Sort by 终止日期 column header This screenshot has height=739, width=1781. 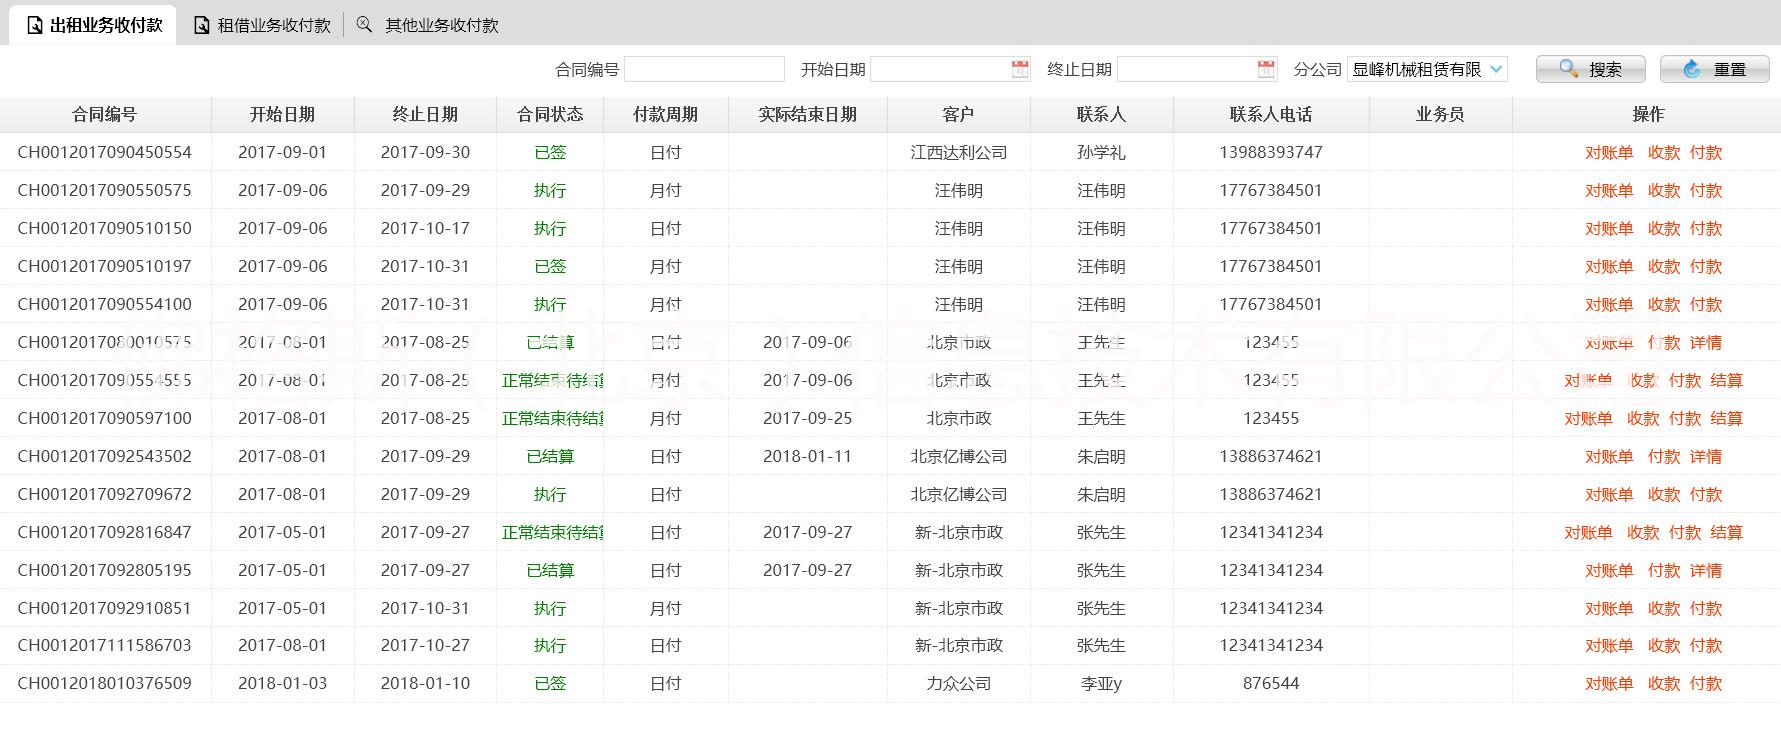coord(425,114)
